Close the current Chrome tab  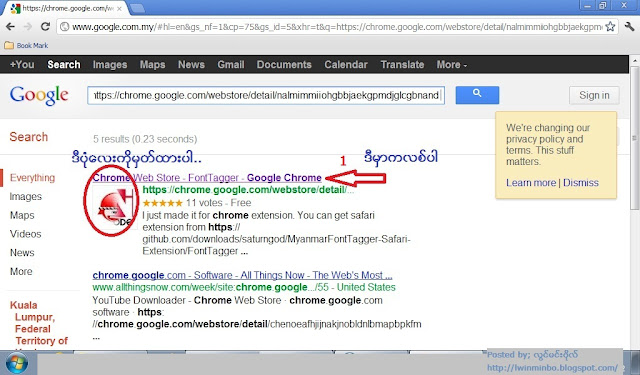[x=119, y=9]
